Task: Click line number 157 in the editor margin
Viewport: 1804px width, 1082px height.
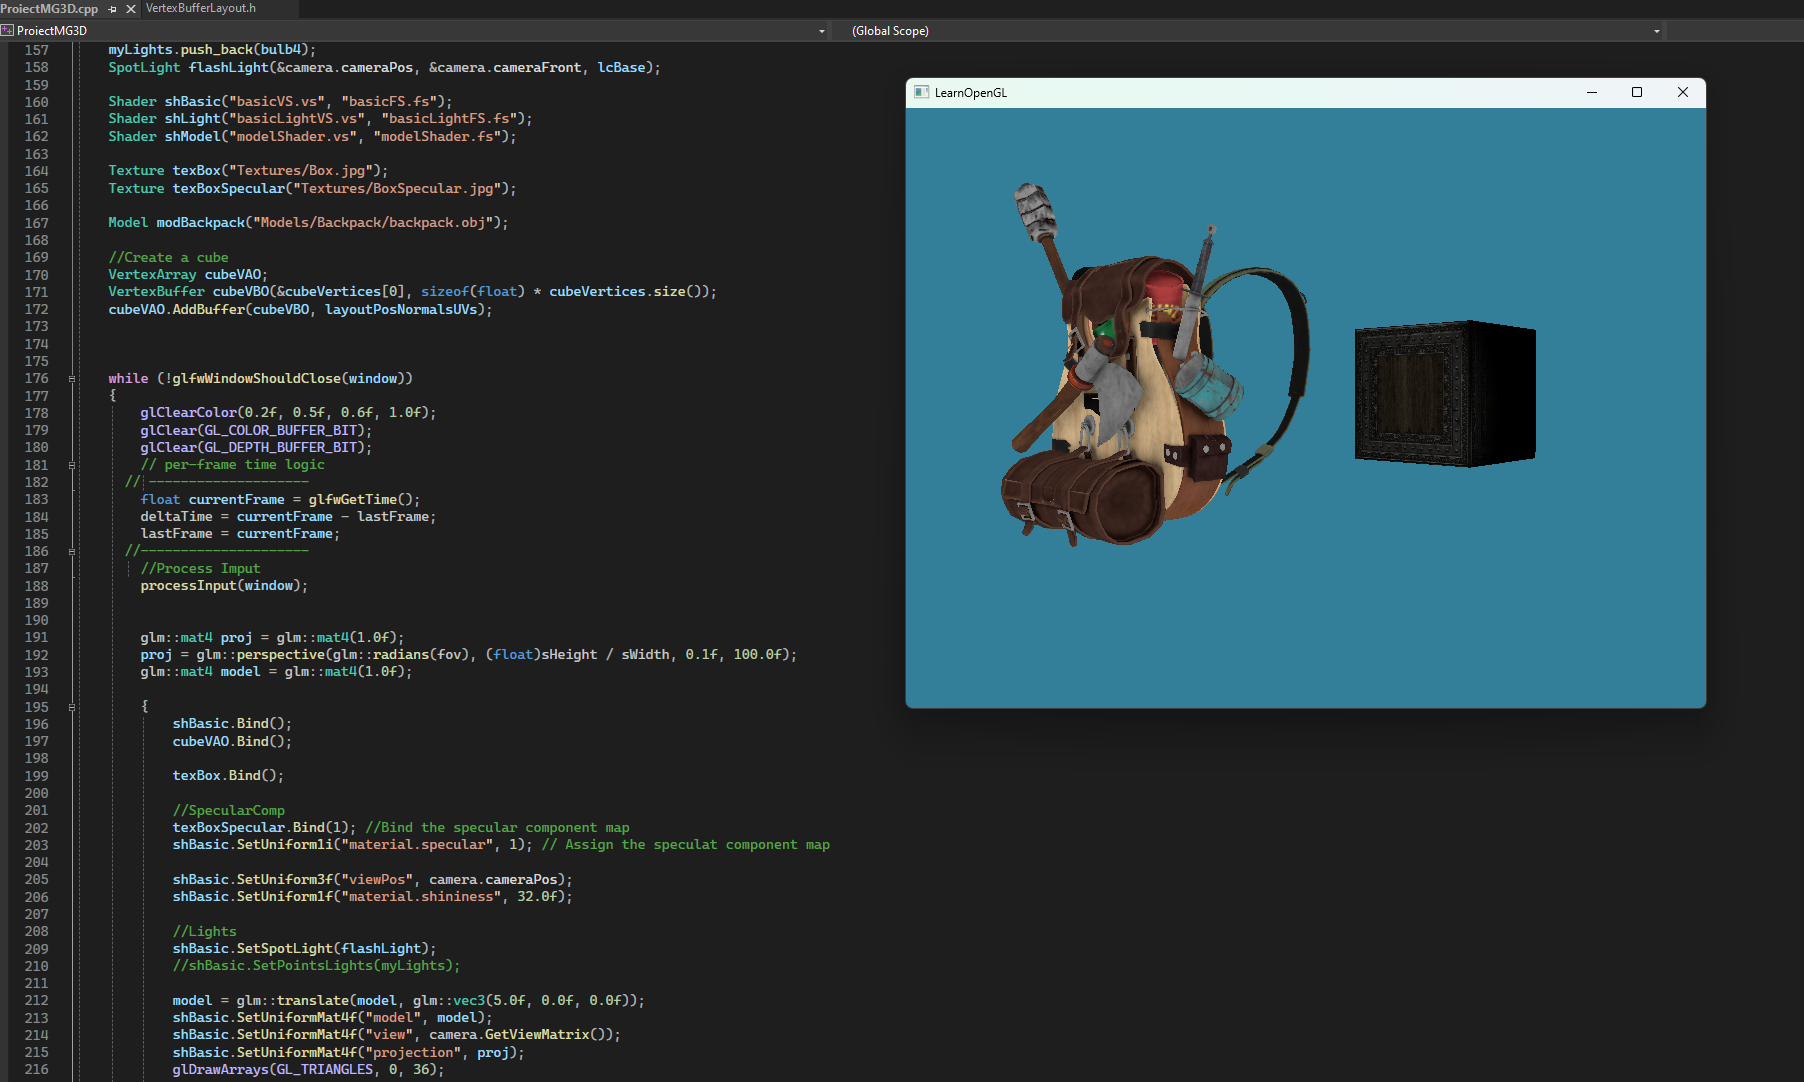Action: (36, 49)
